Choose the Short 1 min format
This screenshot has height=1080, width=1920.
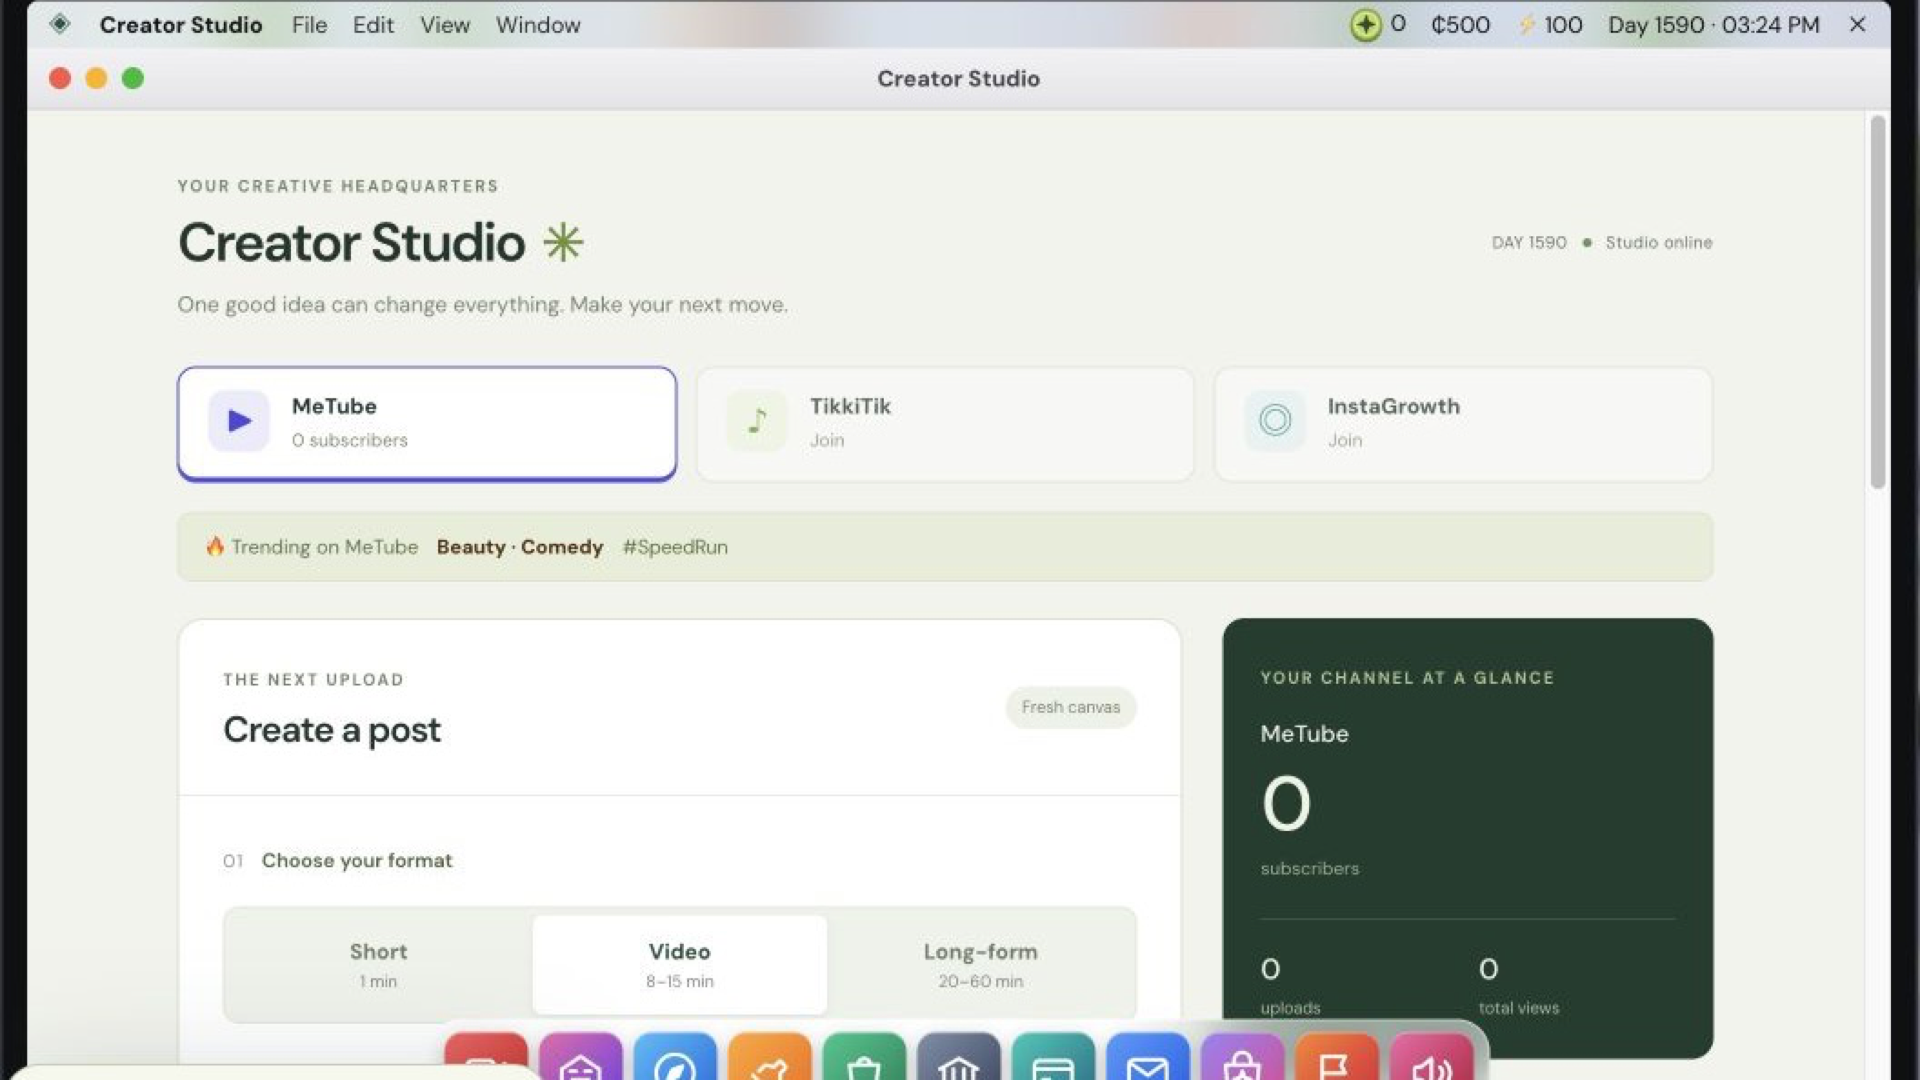point(378,965)
